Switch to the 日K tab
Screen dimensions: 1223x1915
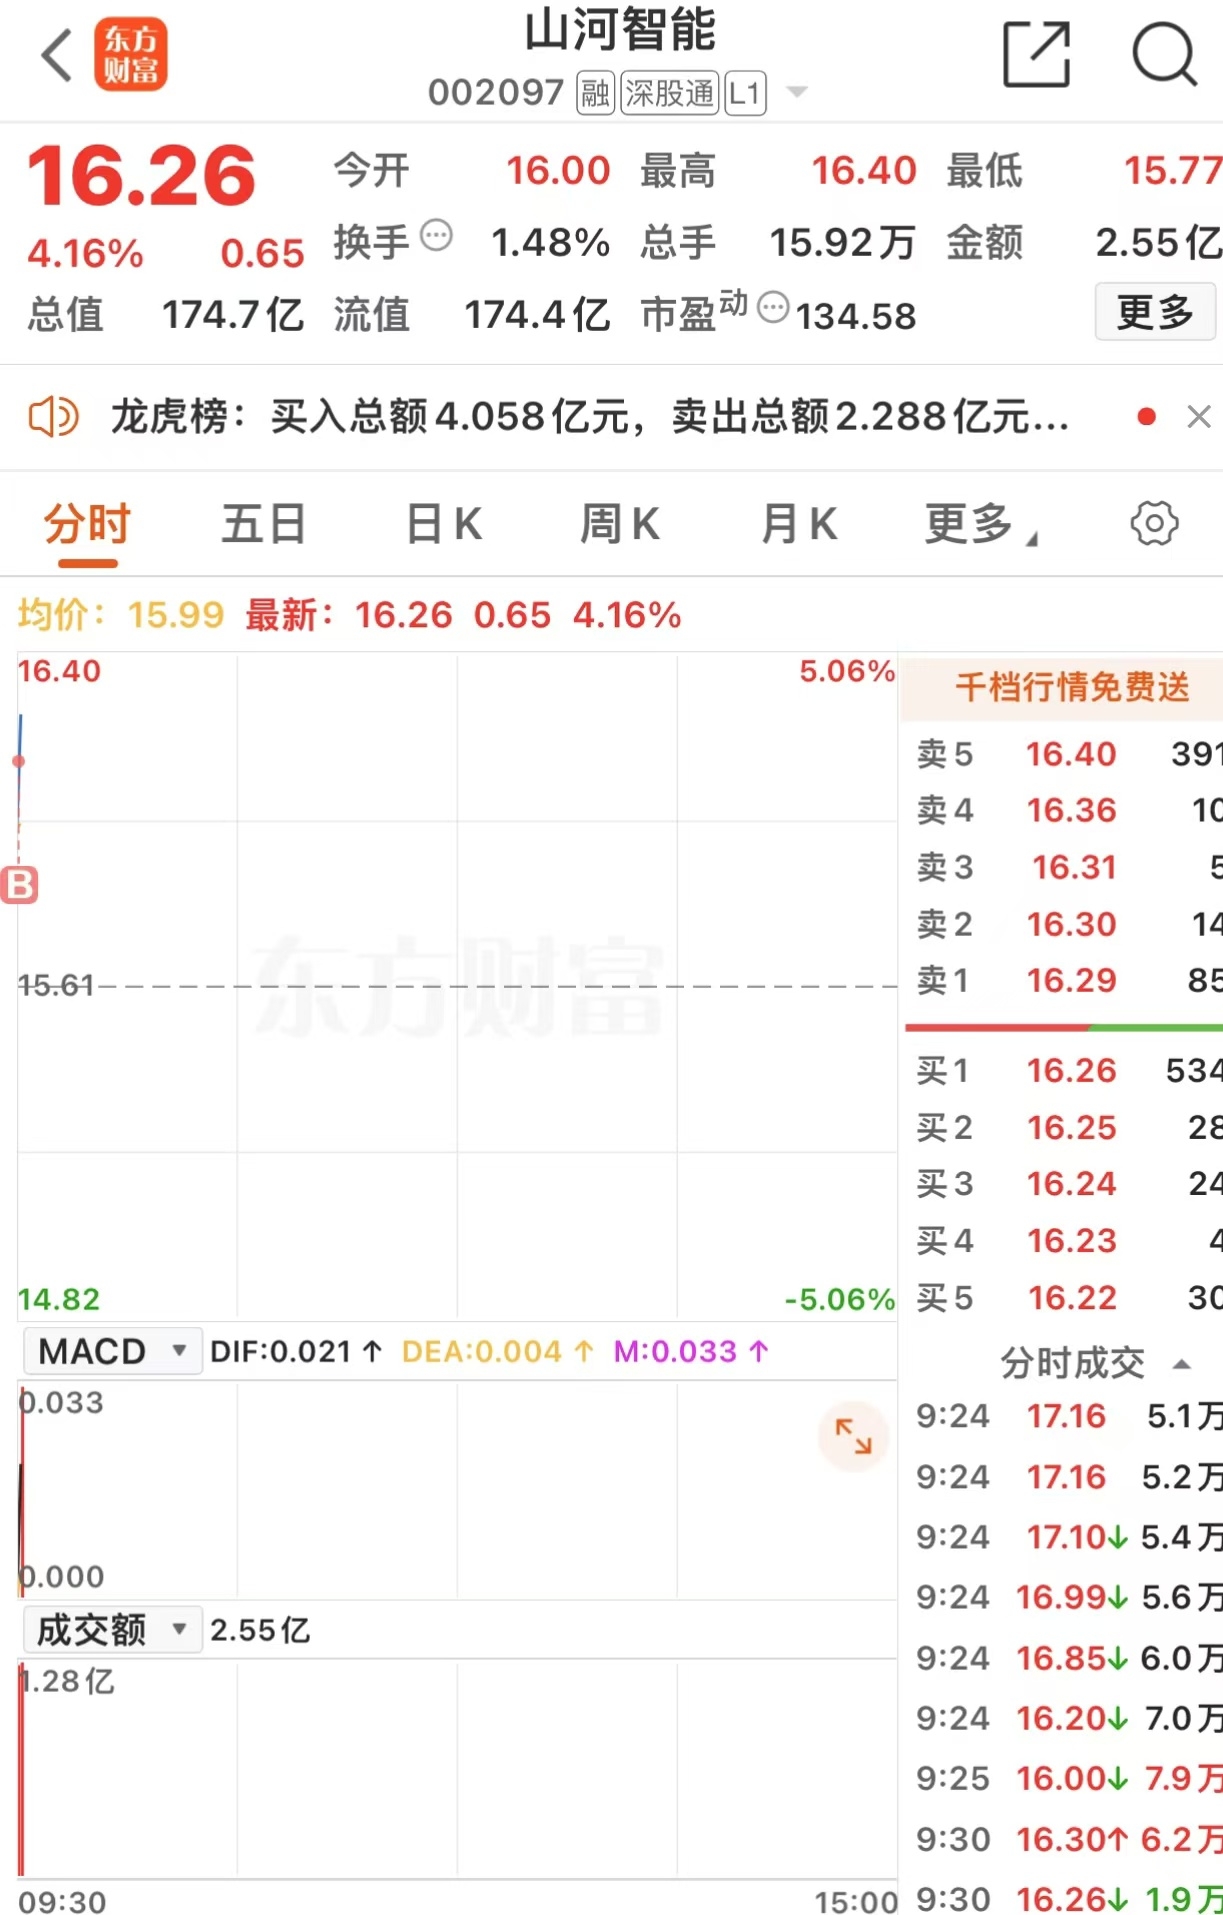[444, 523]
